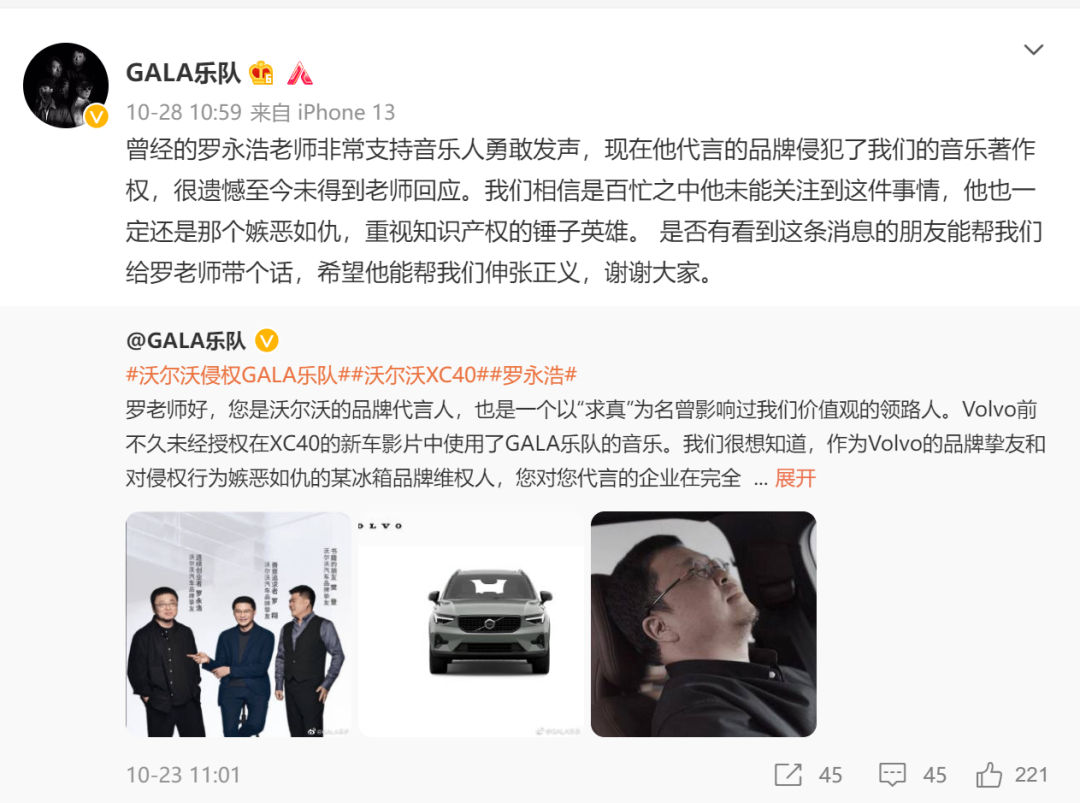
Task: View the man sleeping in car photo
Action: tap(704, 624)
